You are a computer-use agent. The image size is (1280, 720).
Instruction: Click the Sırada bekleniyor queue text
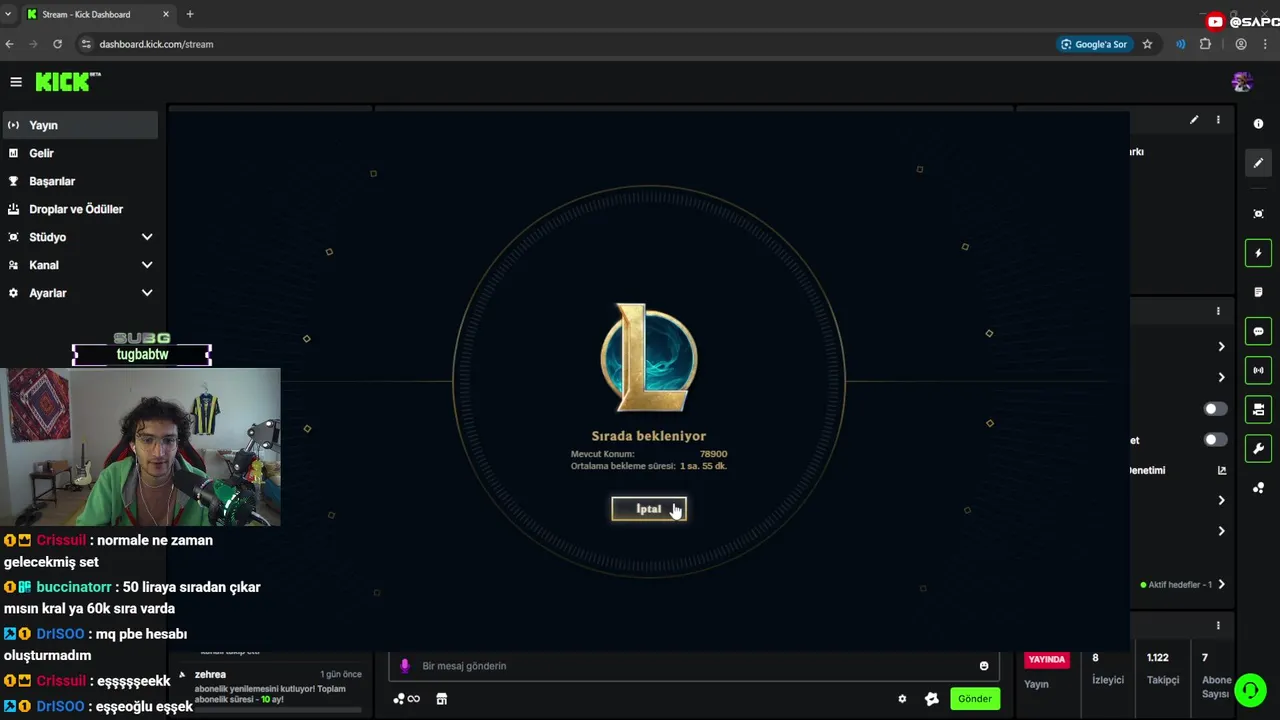pyautogui.click(x=649, y=436)
